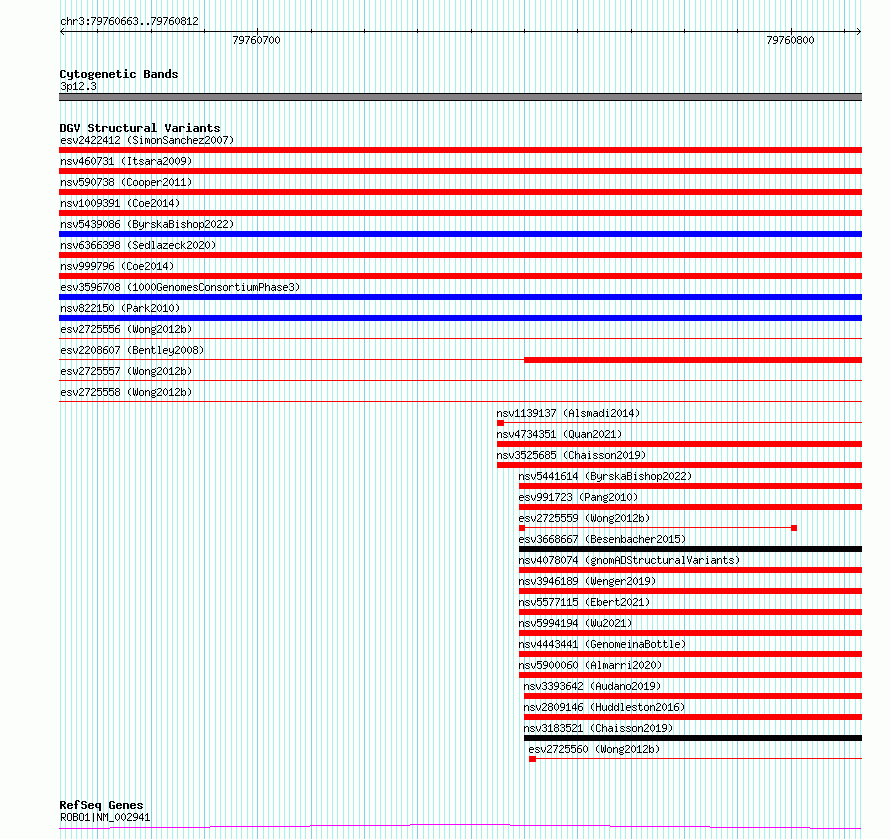Click nsv5577115 (Ebert2021) label
Viewport: 890px width, 839px height.
[x=584, y=602]
